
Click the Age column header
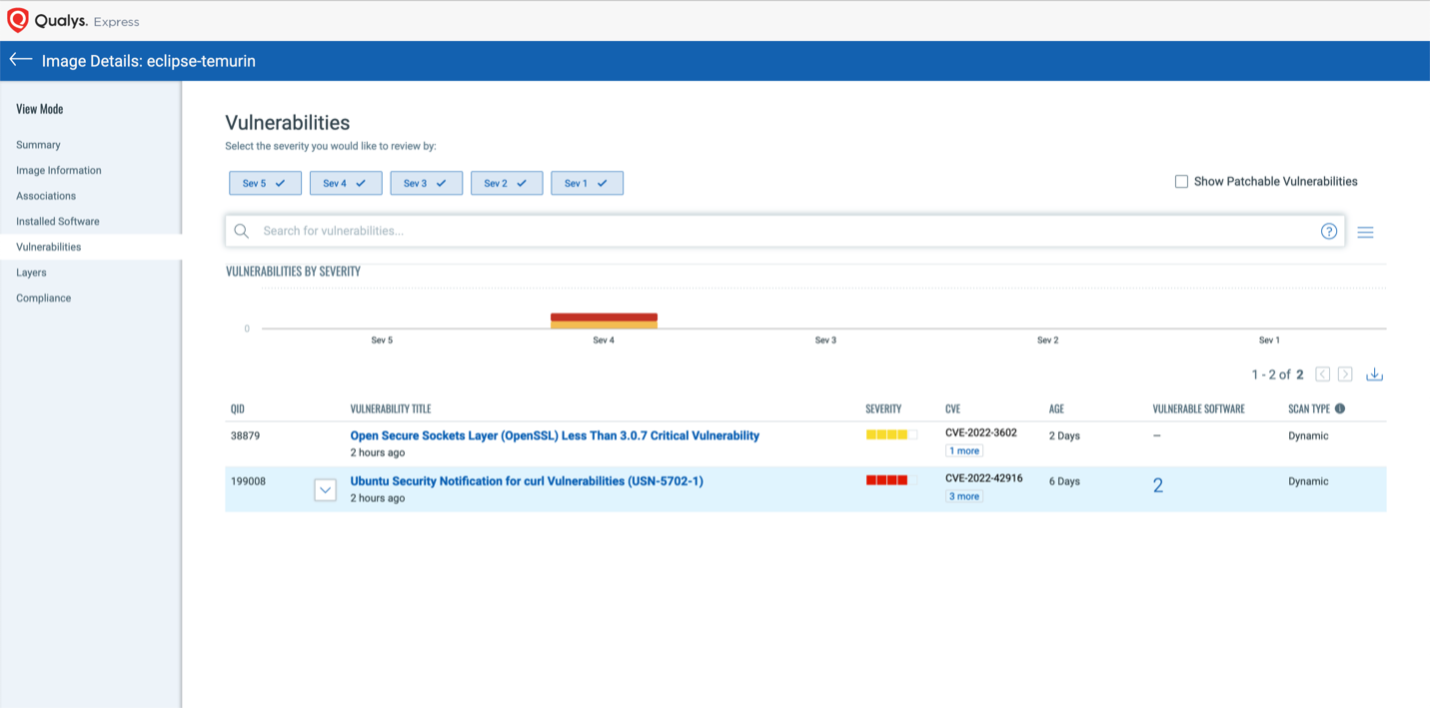[1056, 409]
